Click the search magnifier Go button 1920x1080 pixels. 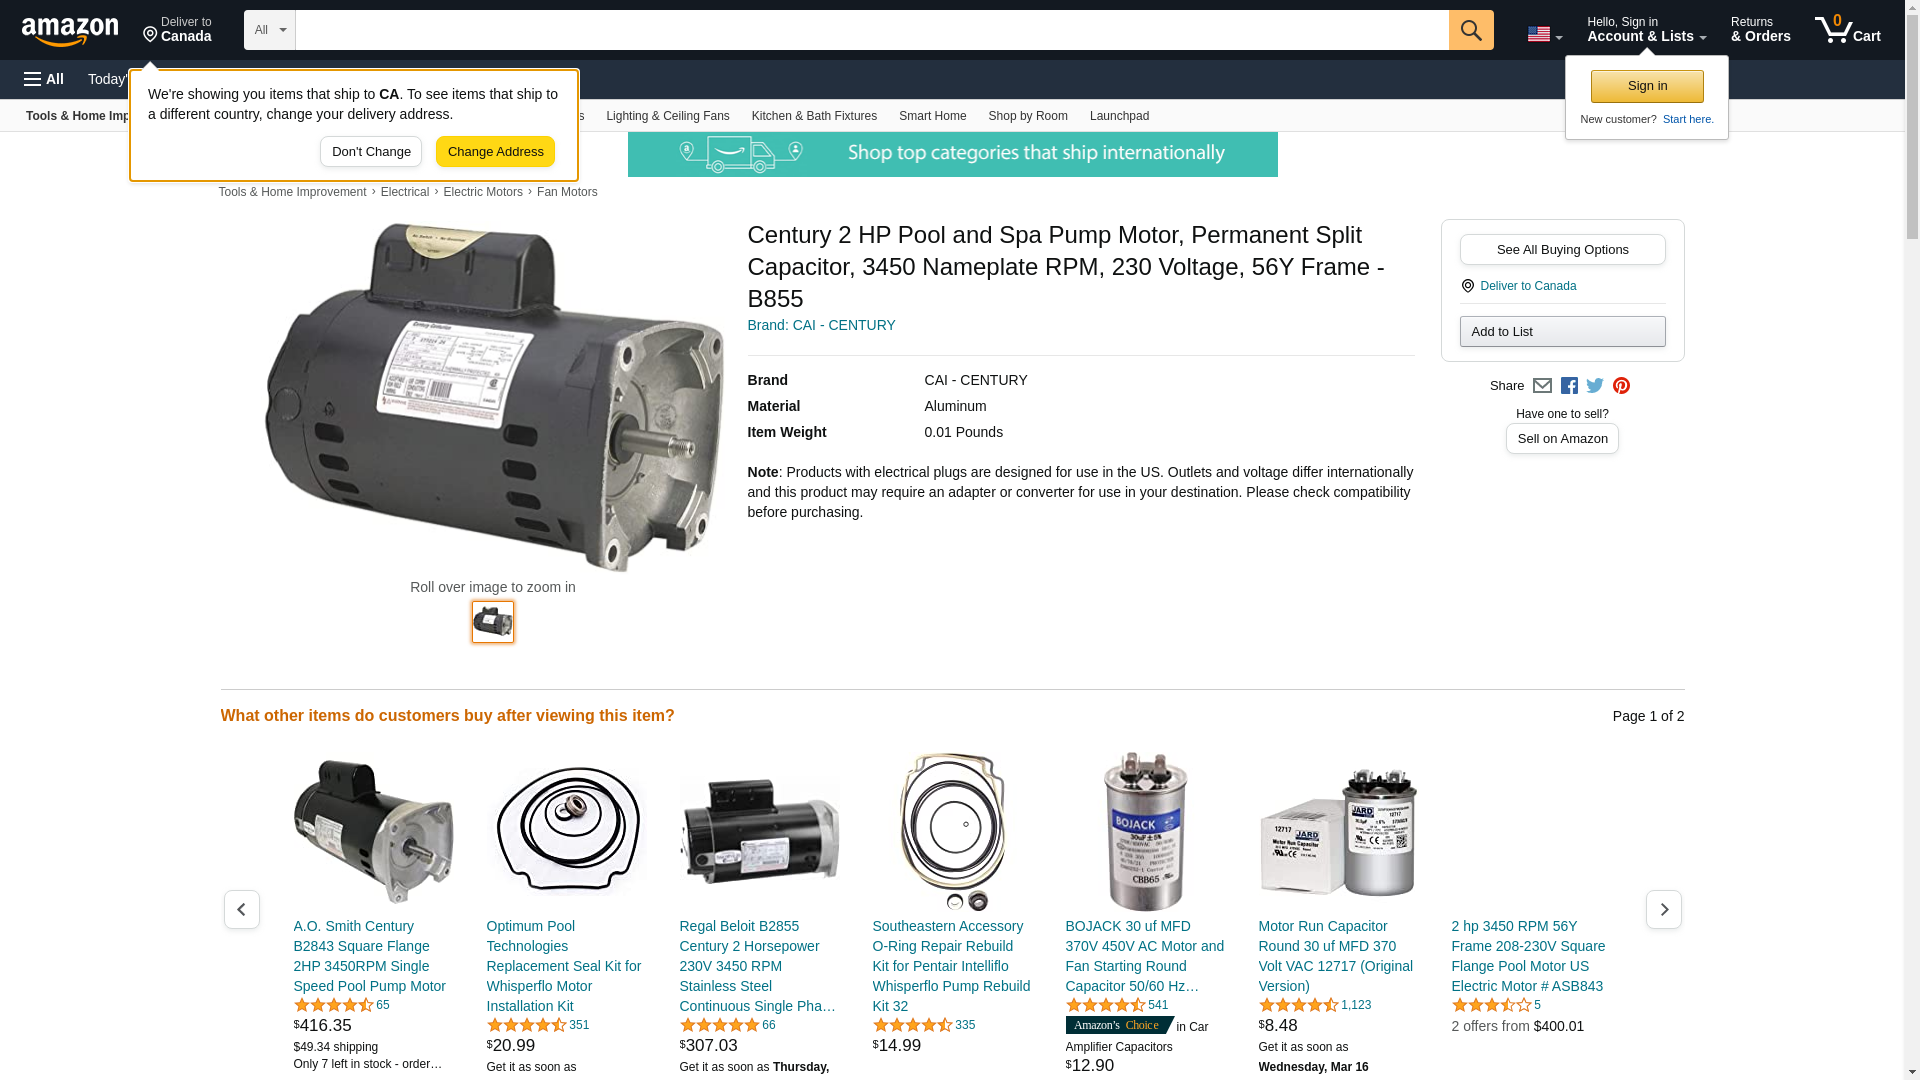coord(1471,30)
